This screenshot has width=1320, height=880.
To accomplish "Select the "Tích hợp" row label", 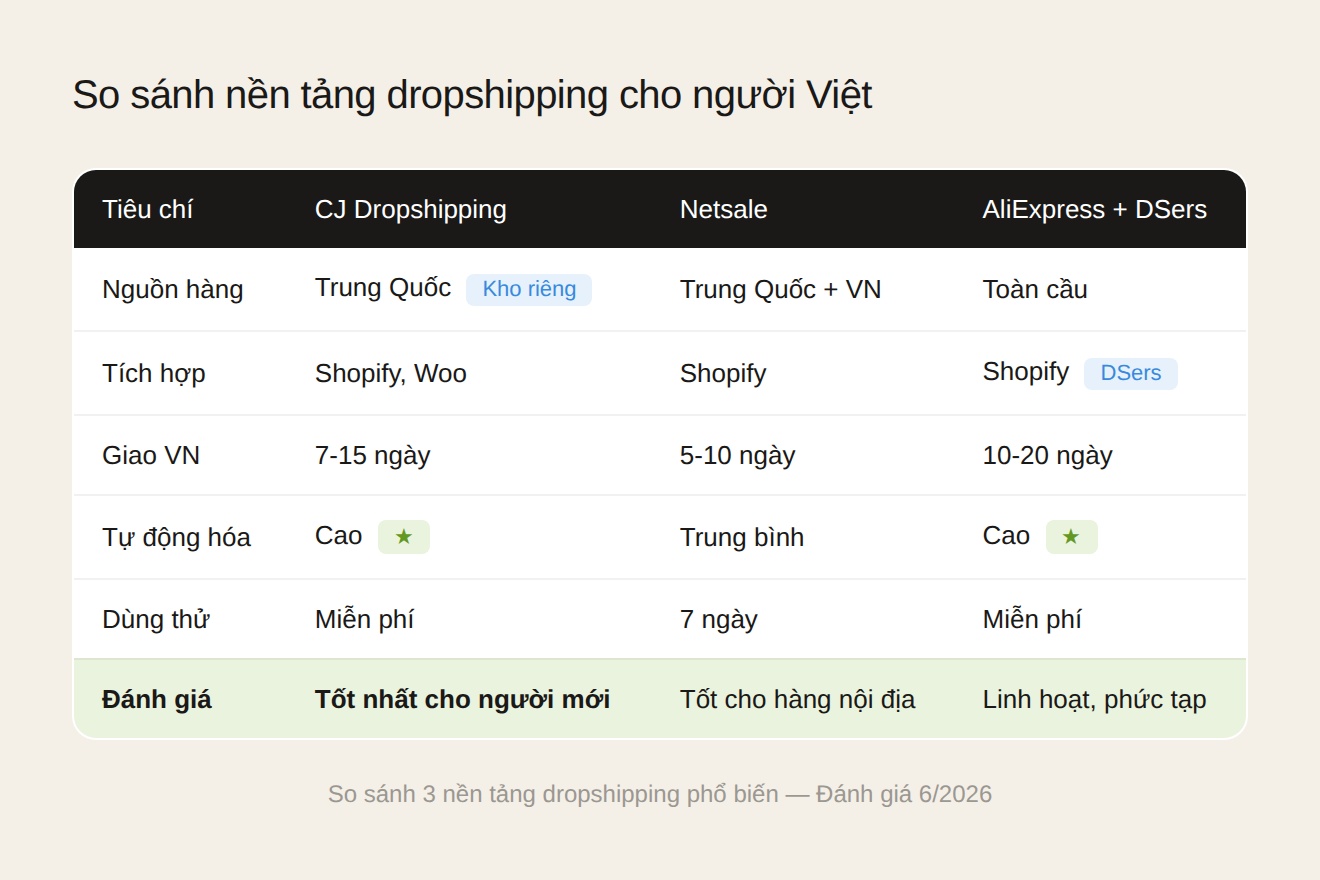I will coord(154,373).
